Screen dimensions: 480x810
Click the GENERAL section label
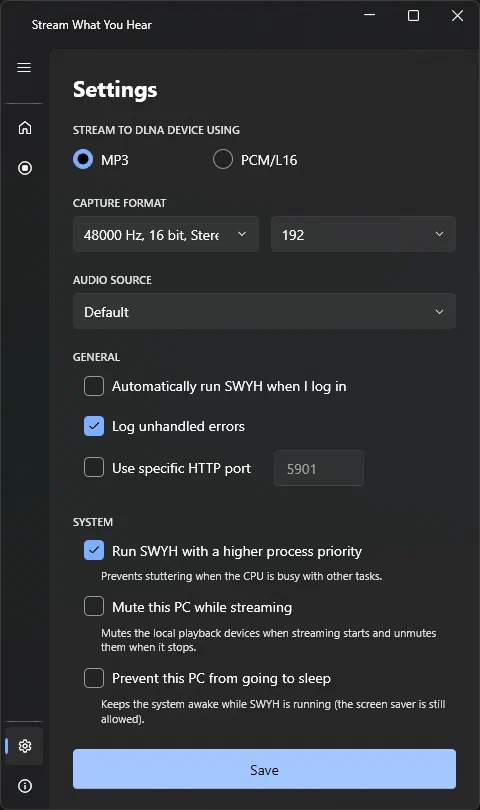(x=96, y=357)
